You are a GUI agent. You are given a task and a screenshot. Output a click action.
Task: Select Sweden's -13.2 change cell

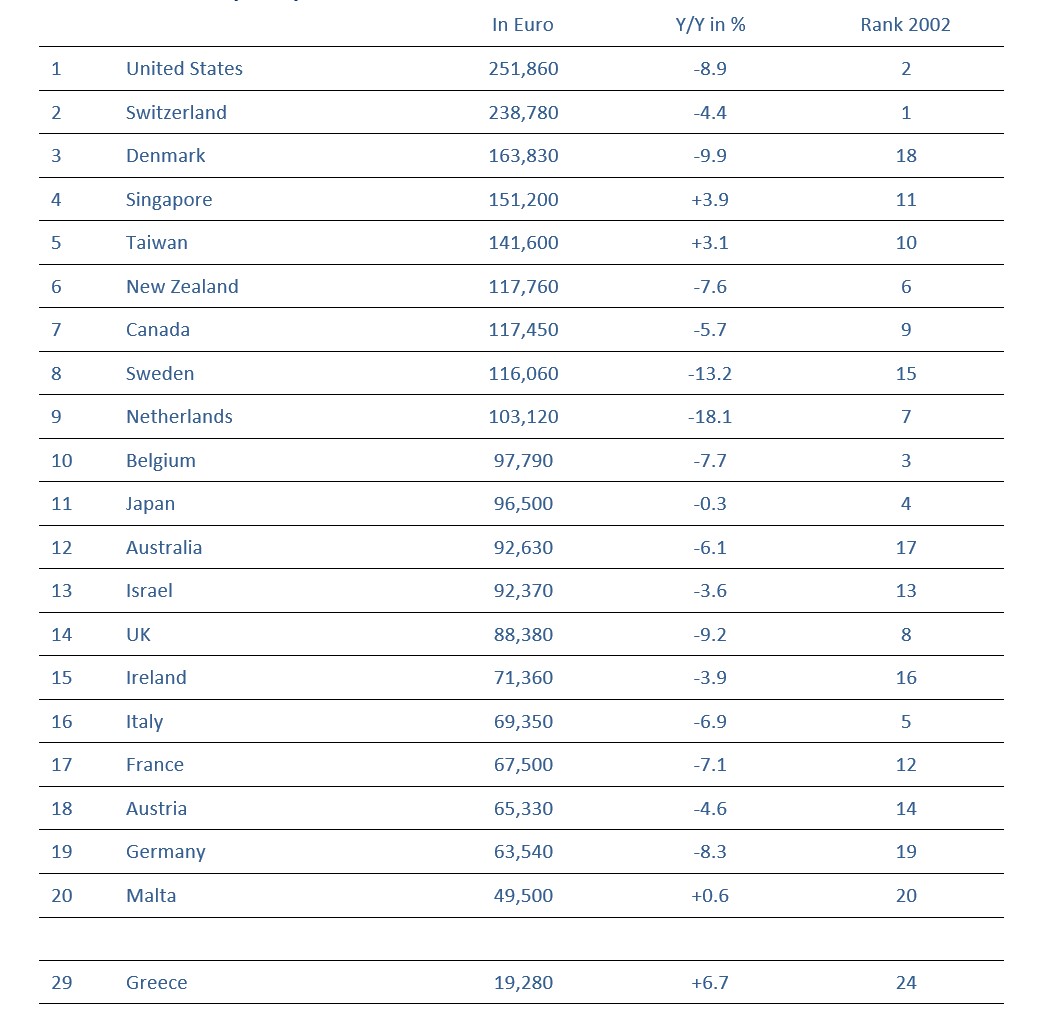[710, 374]
